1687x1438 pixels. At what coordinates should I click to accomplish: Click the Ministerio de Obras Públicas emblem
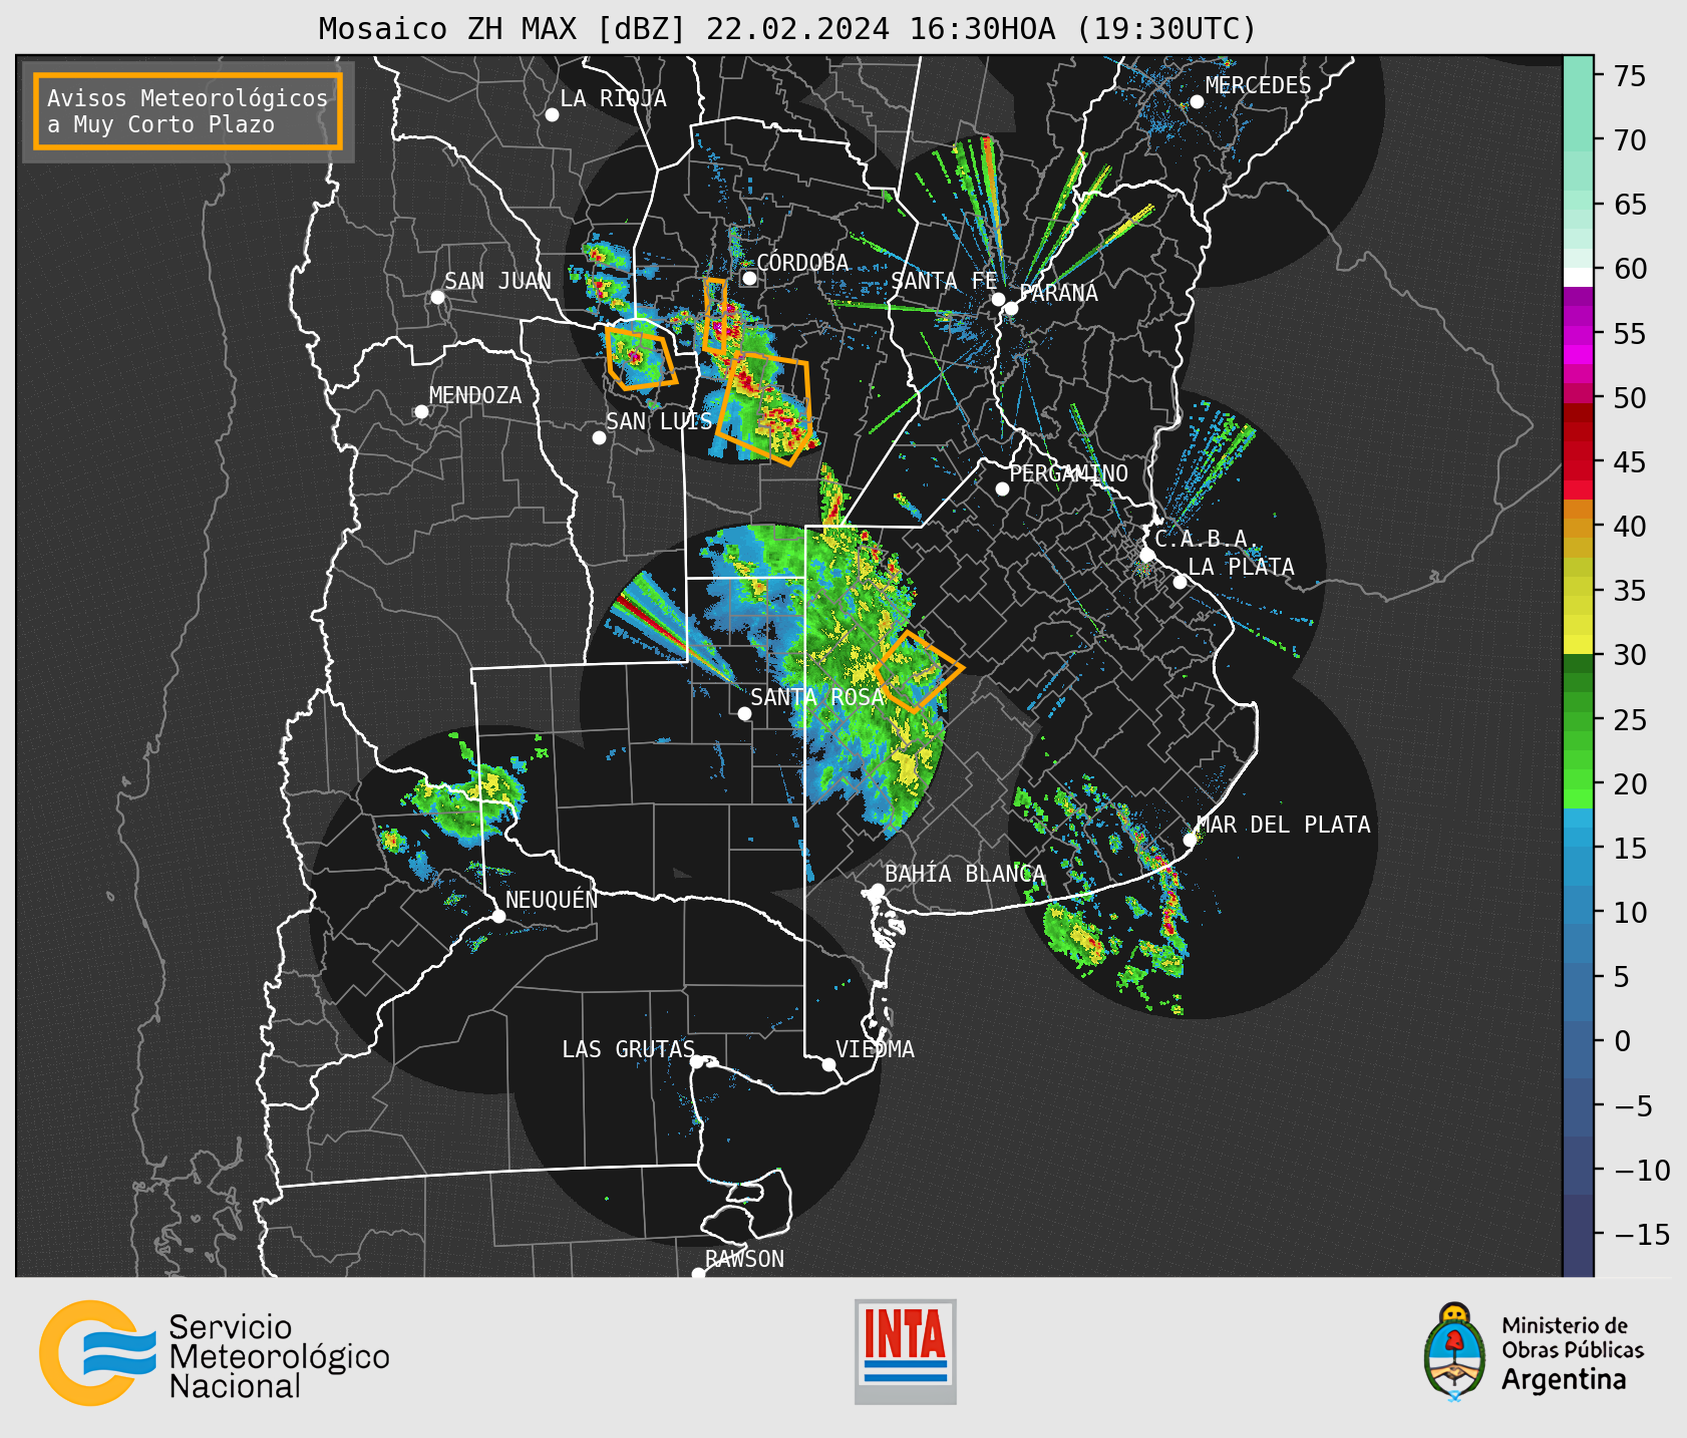[1454, 1352]
